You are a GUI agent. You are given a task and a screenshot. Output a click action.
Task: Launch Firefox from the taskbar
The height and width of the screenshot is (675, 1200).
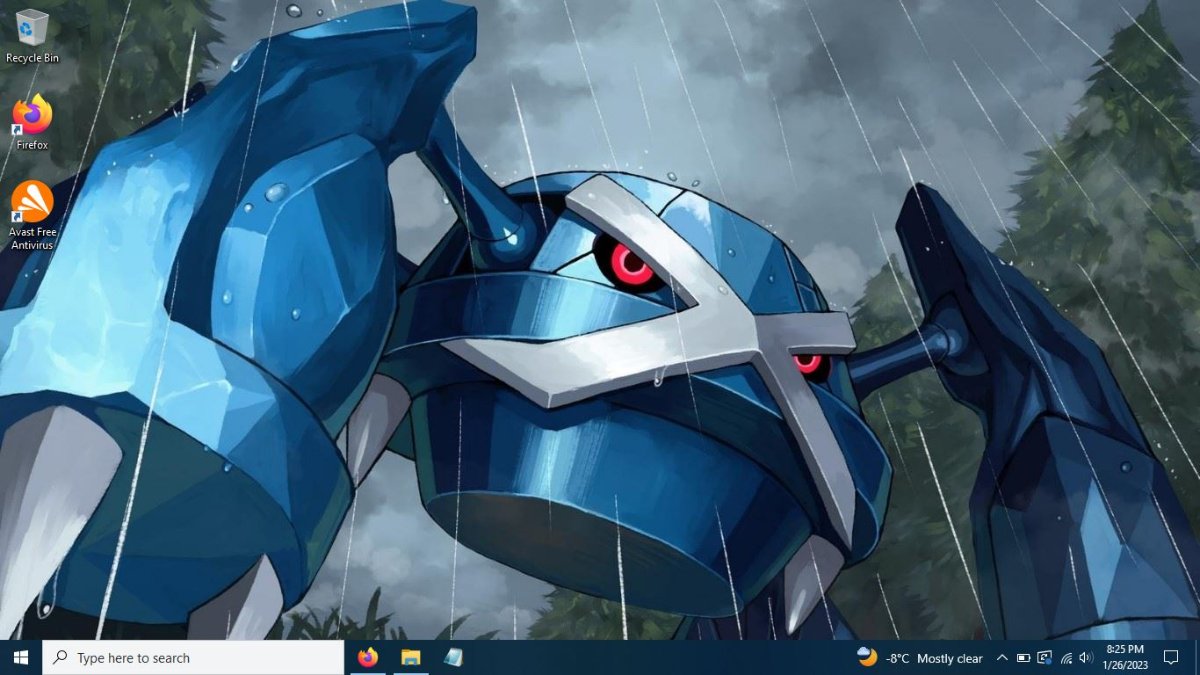coord(368,658)
